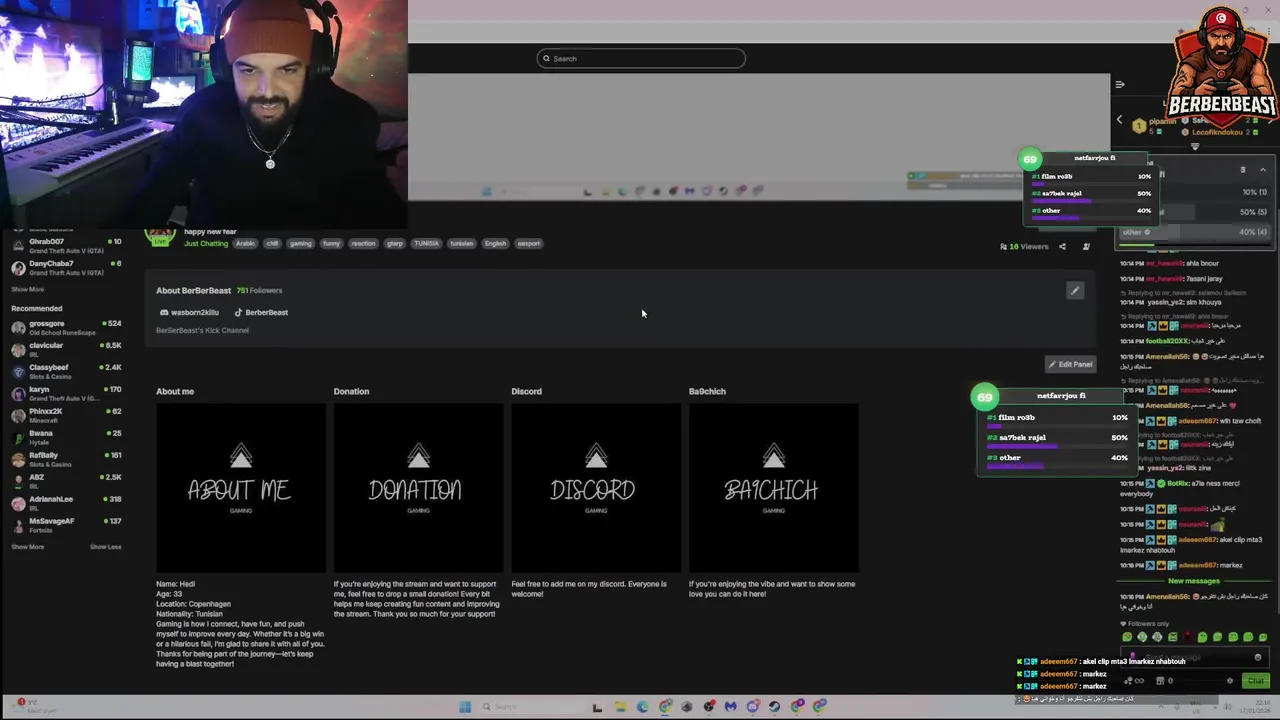Click the pencil edit icon in About section

(x=1075, y=291)
